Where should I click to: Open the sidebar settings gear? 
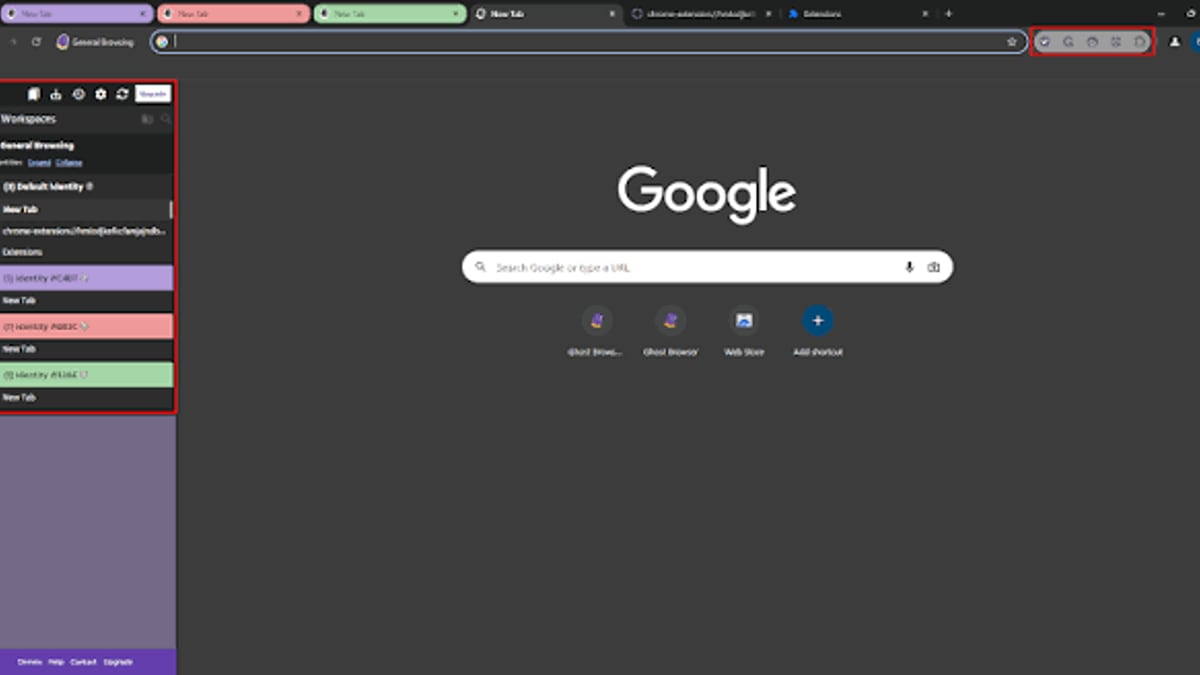[x=100, y=94]
